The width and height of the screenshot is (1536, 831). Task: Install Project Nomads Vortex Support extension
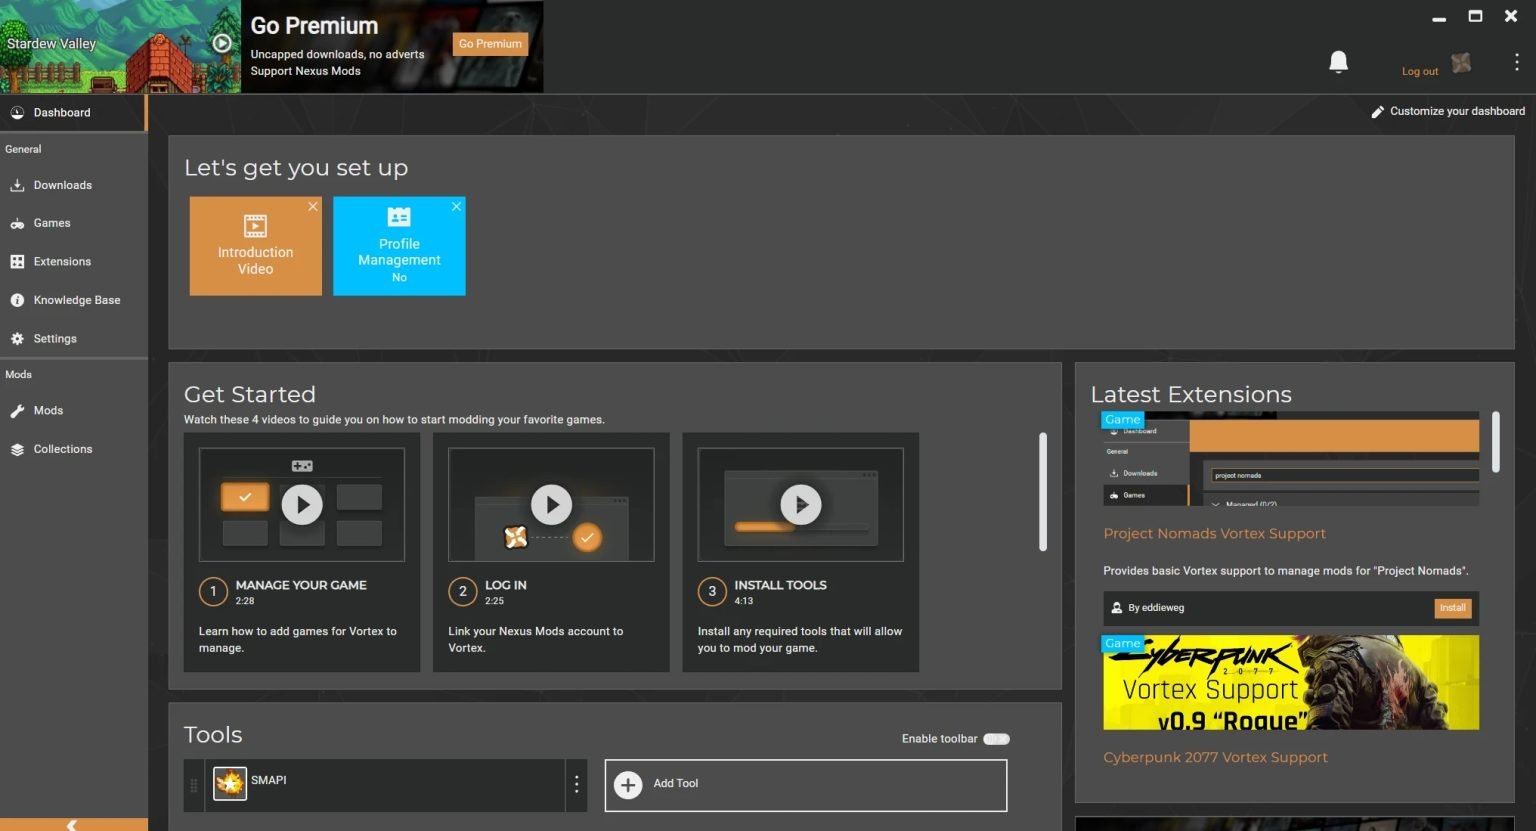pos(1452,608)
